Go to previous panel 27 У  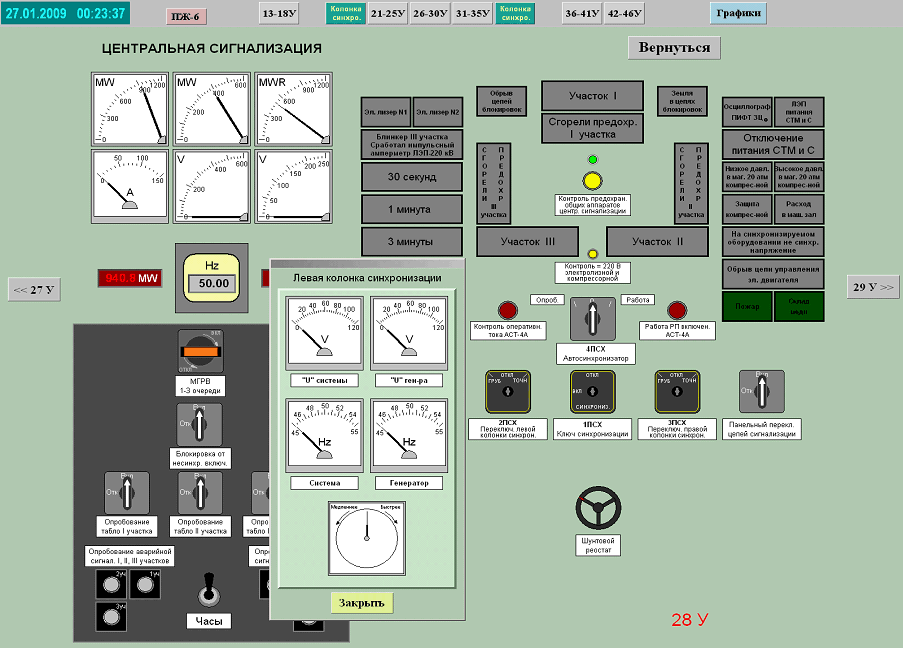(34, 290)
